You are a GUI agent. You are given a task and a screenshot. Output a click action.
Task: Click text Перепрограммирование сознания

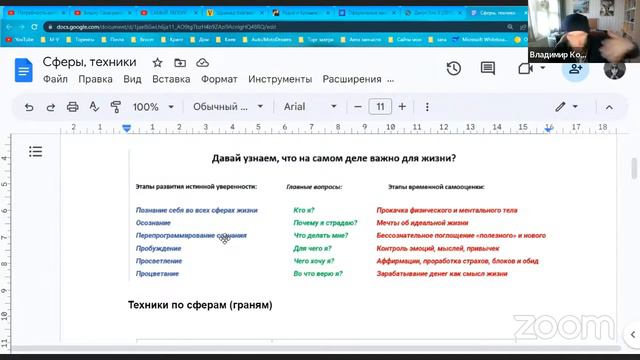pos(191,236)
